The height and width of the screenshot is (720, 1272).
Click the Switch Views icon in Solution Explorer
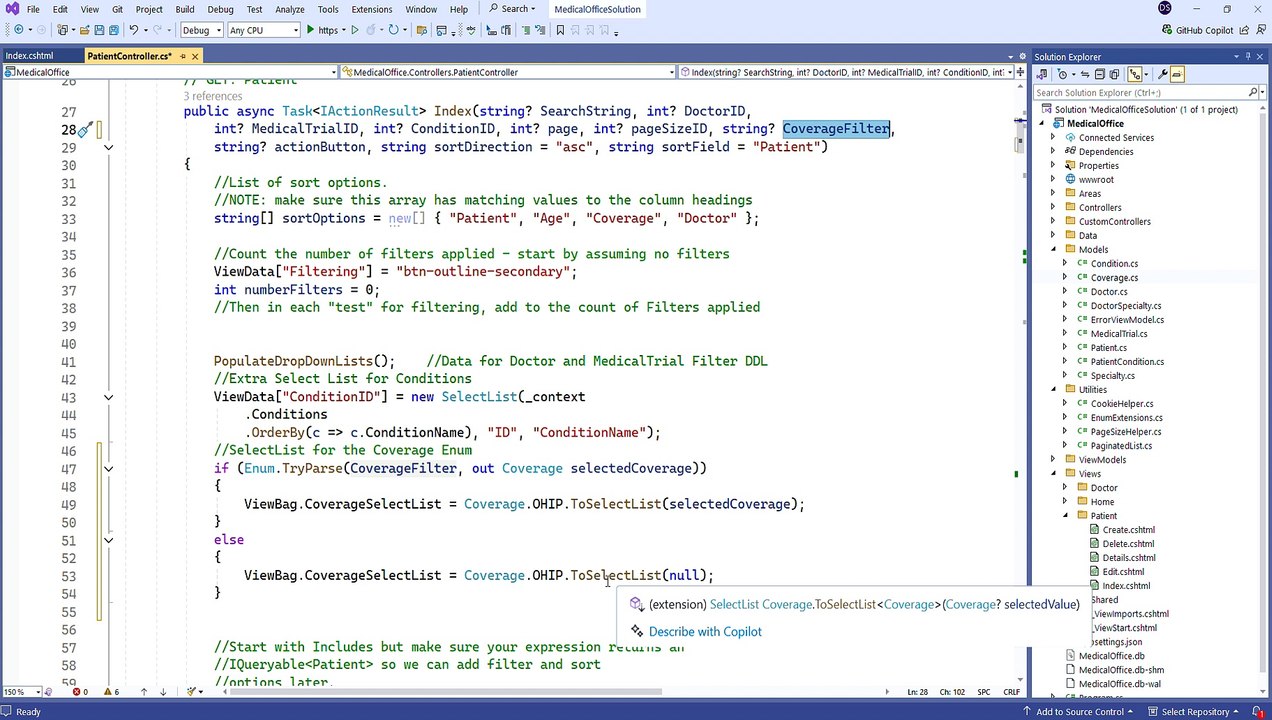coord(1042,74)
